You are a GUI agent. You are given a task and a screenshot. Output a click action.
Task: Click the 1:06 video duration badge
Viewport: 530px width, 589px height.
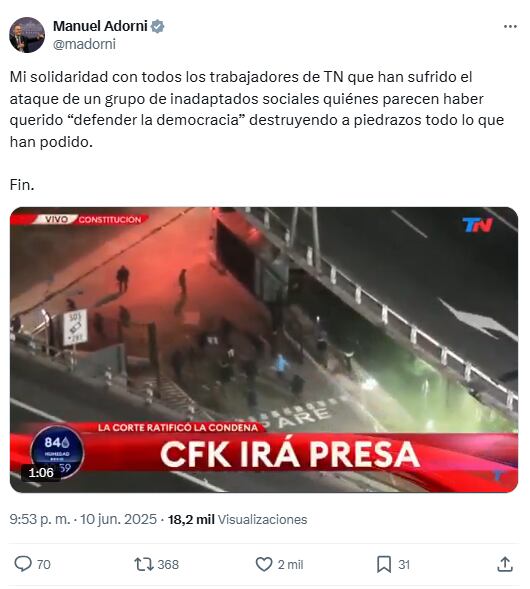[x=41, y=472]
